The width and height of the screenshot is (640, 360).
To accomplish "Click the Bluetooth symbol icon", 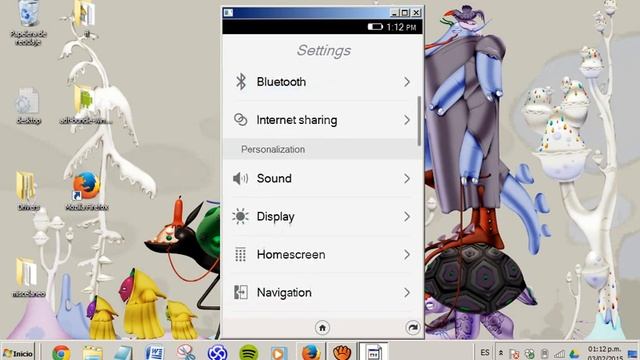I will (241, 82).
